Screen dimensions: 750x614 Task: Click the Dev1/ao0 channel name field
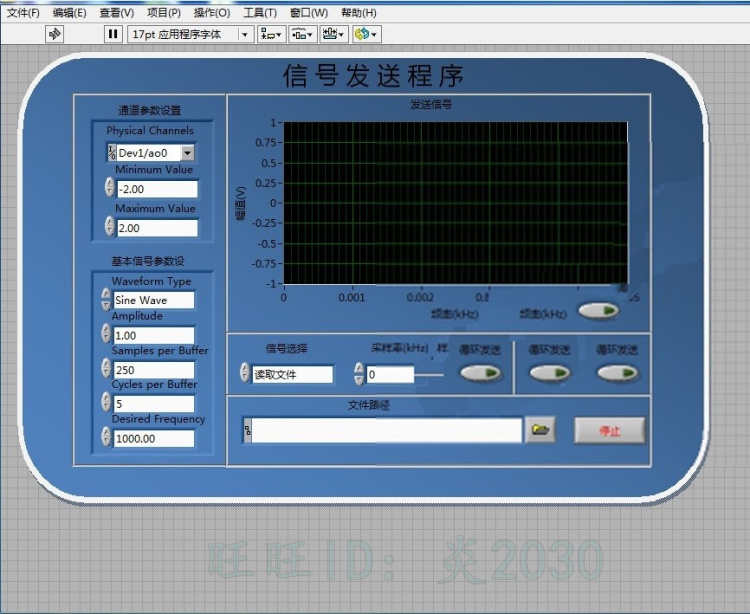pyautogui.click(x=148, y=153)
